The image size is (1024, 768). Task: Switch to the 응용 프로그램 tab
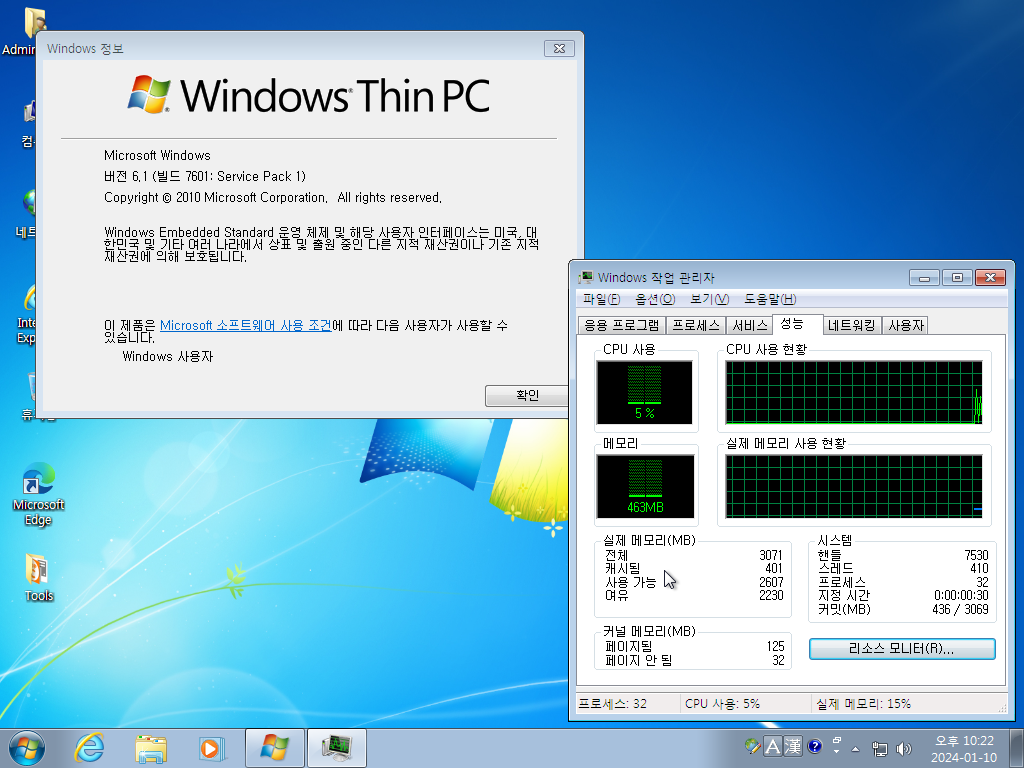pyautogui.click(x=622, y=325)
